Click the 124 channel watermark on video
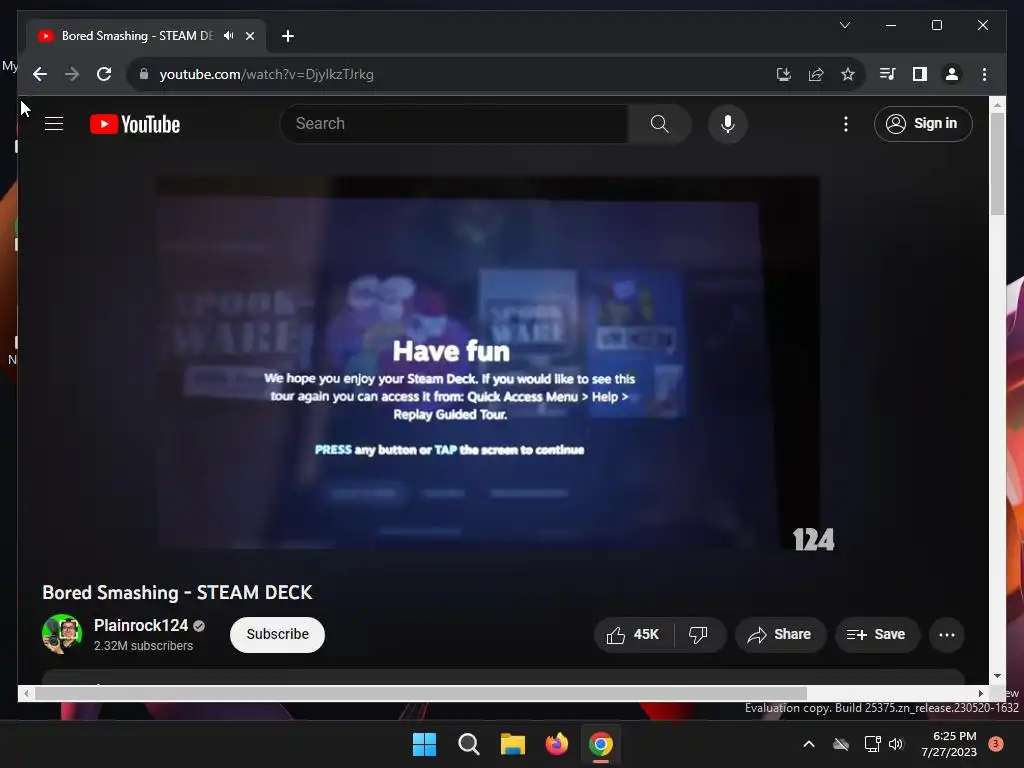Viewport: 1024px width, 768px height. (813, 539)
